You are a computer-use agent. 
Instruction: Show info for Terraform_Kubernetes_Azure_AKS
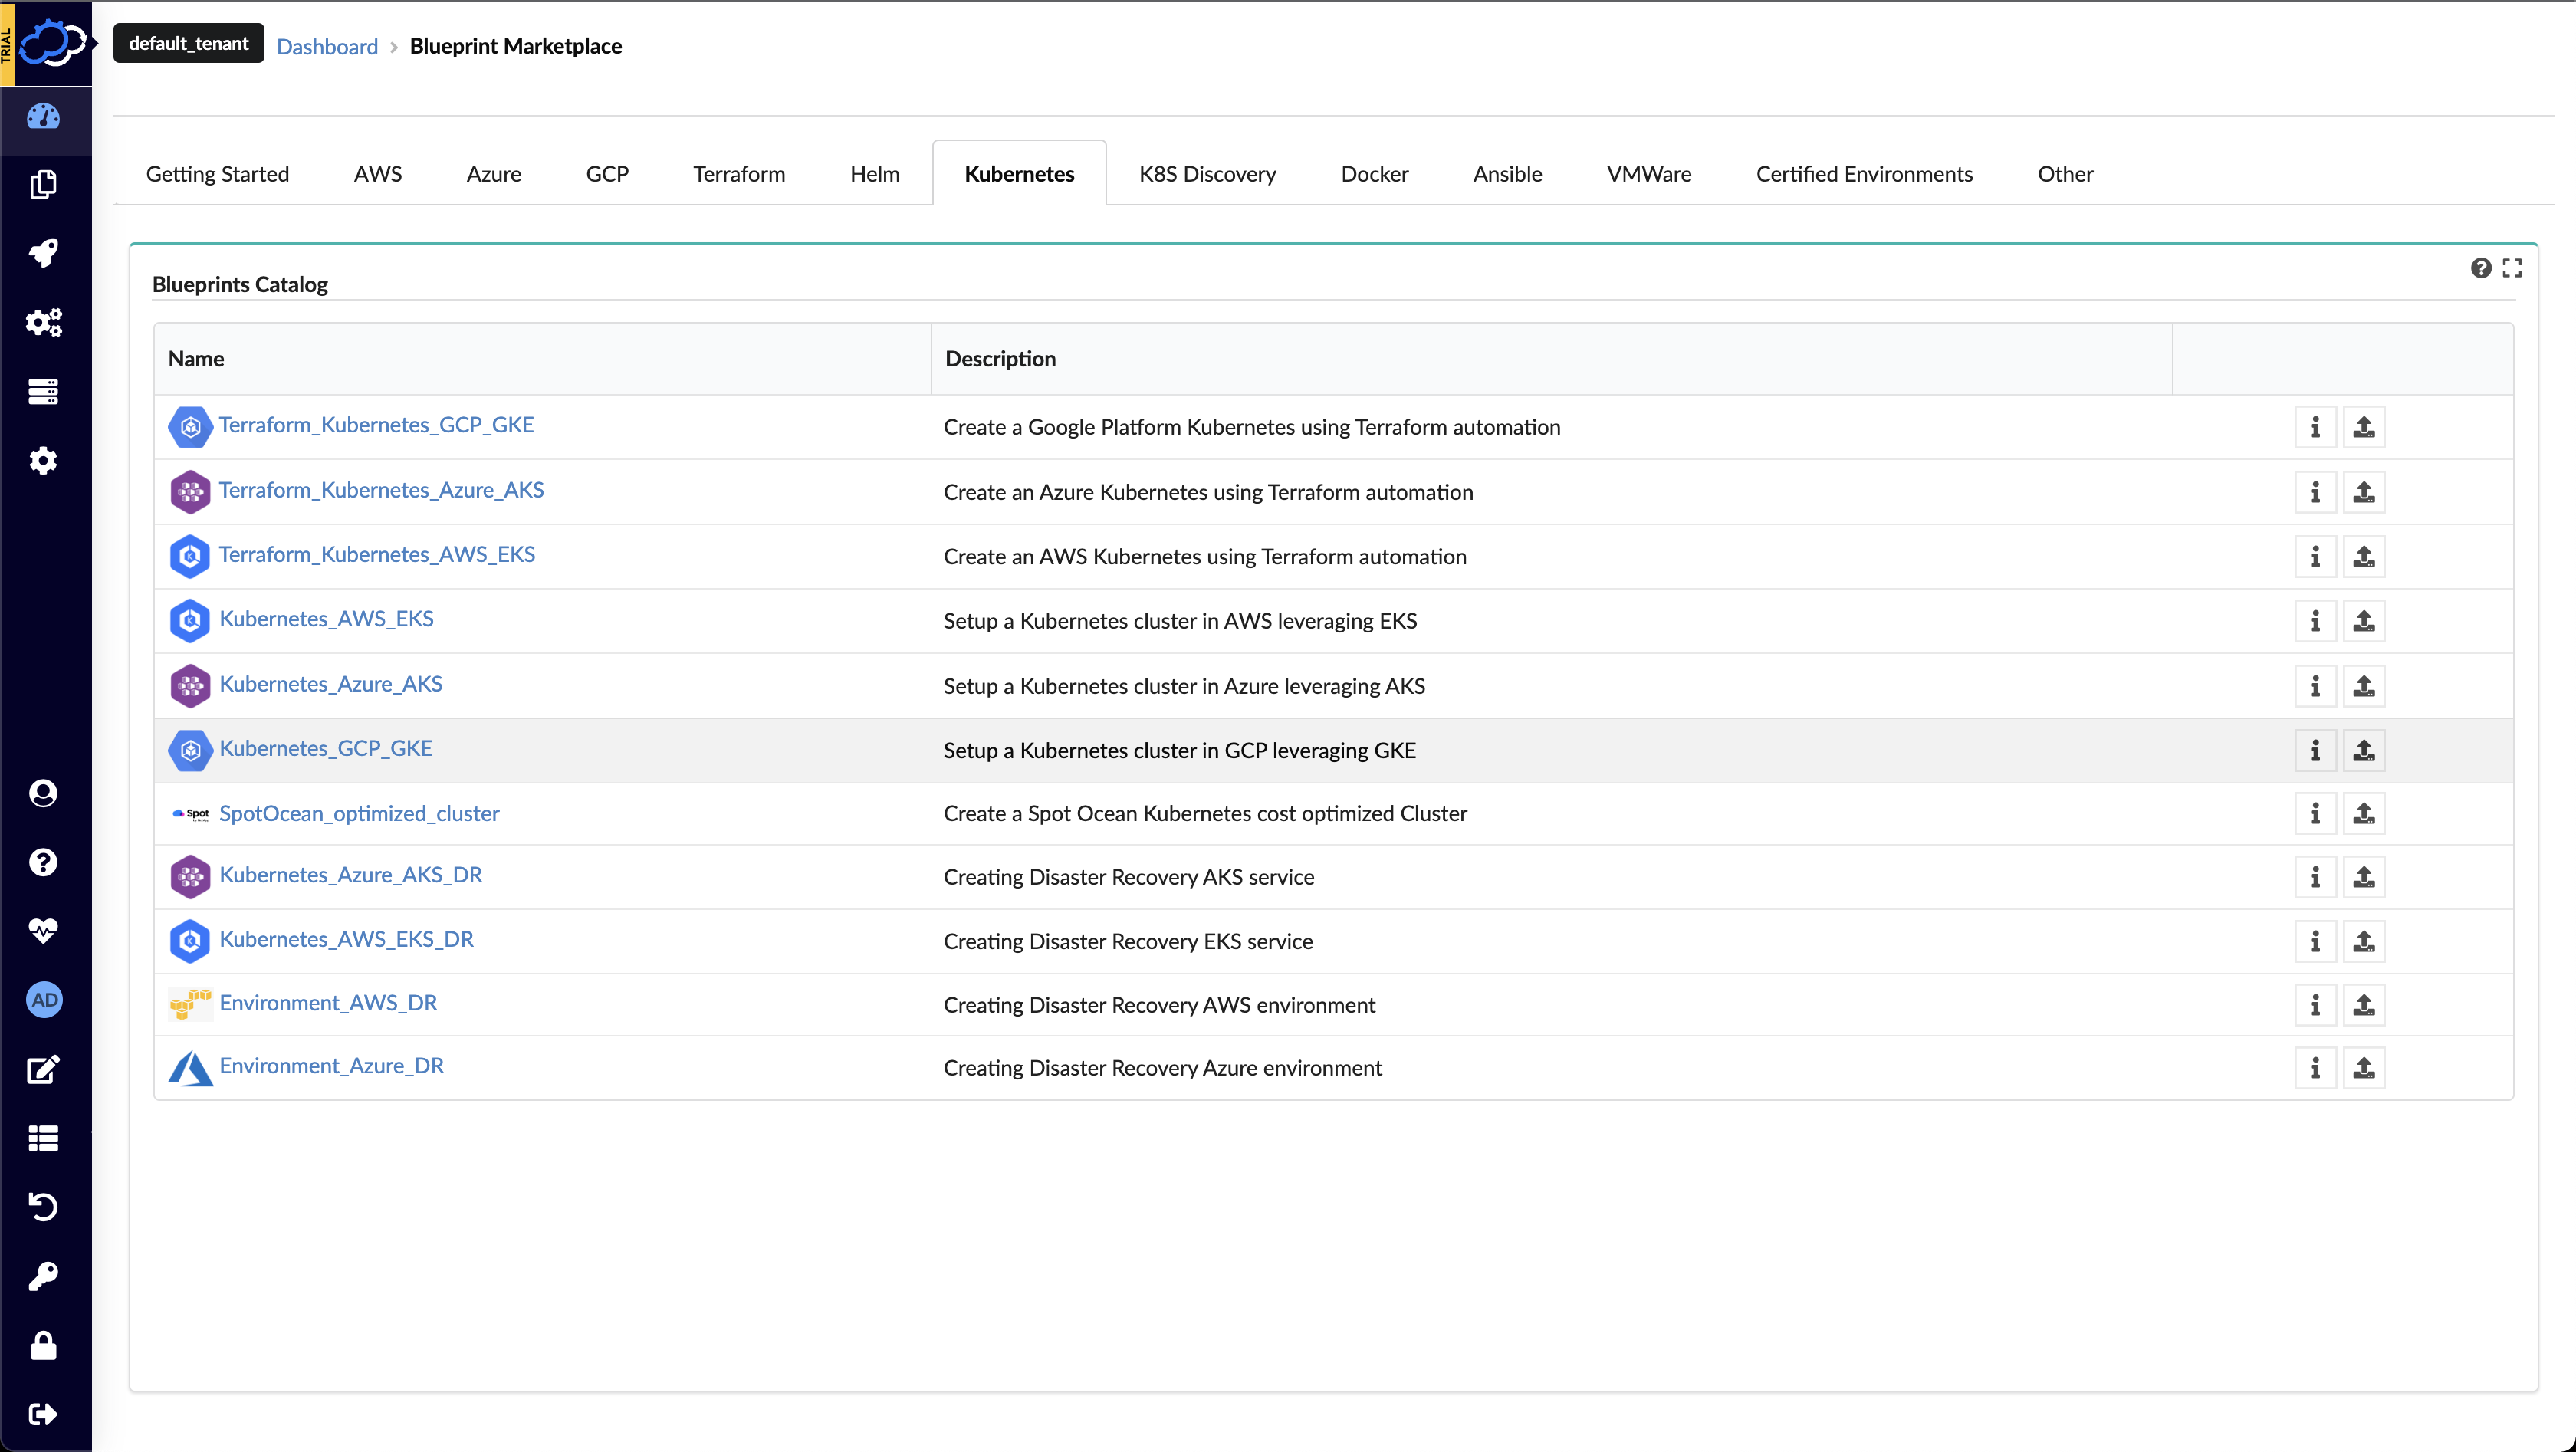(2315, 492)
